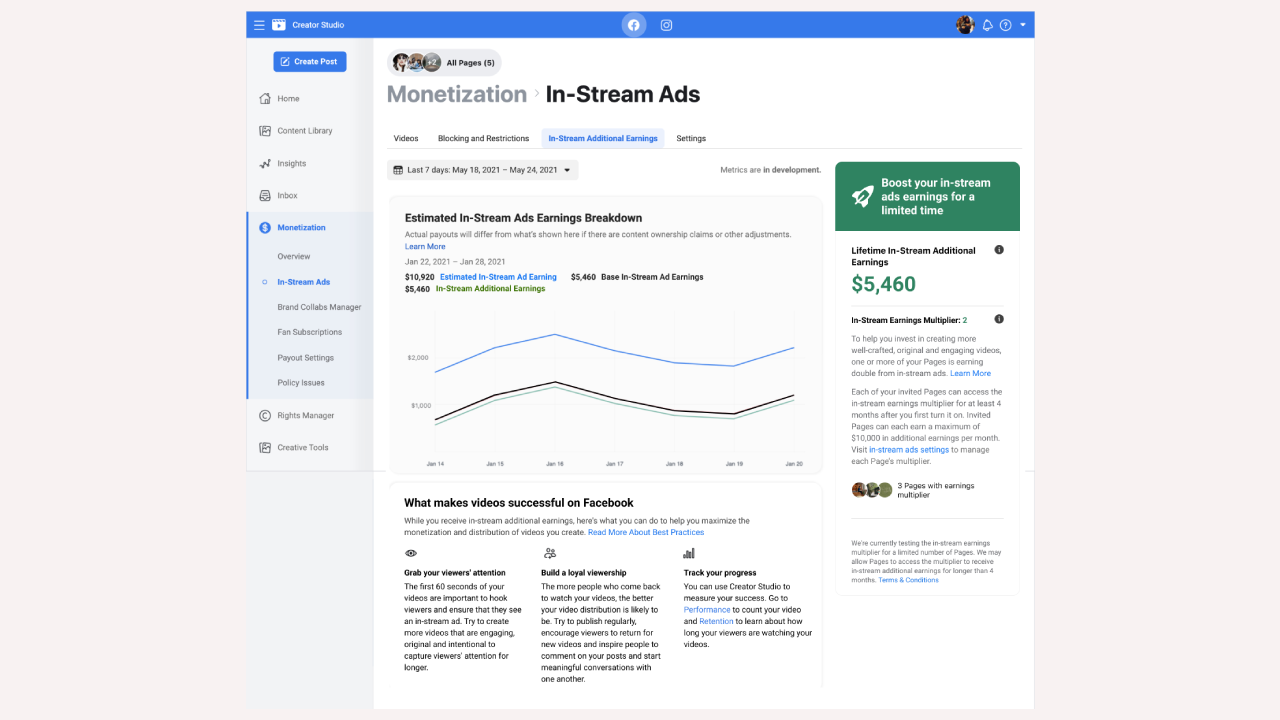Click the Monetization dollar icon in sidebar
This screenshot has height=720, width=1280.
pos(265,228)
